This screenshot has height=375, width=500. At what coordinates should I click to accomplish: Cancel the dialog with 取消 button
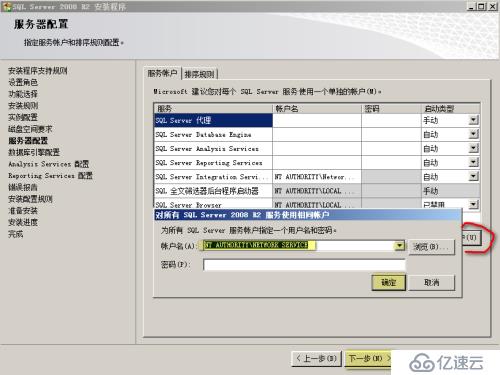point(431,282)
